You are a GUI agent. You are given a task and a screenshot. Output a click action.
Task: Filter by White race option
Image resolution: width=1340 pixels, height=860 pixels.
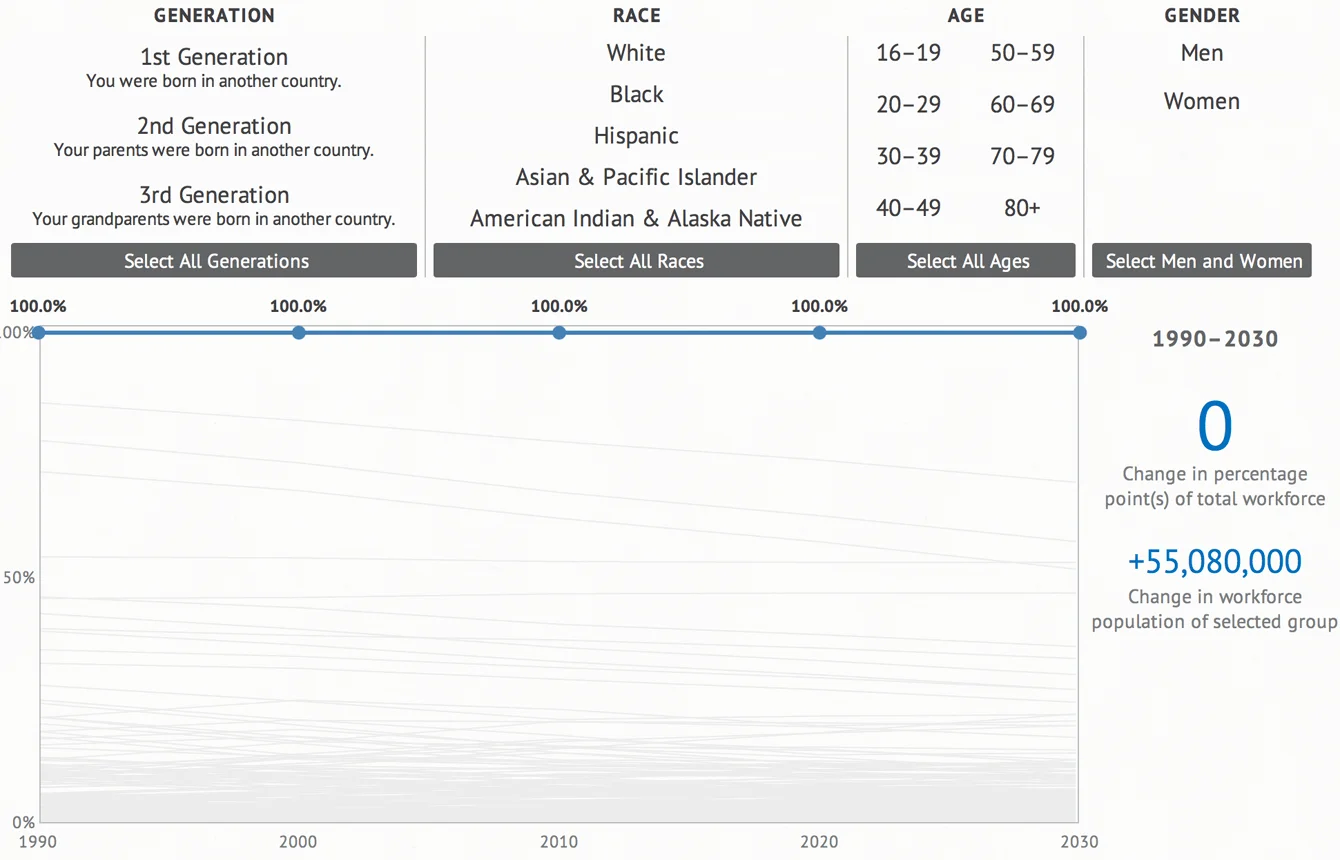[x=636, y=53]
